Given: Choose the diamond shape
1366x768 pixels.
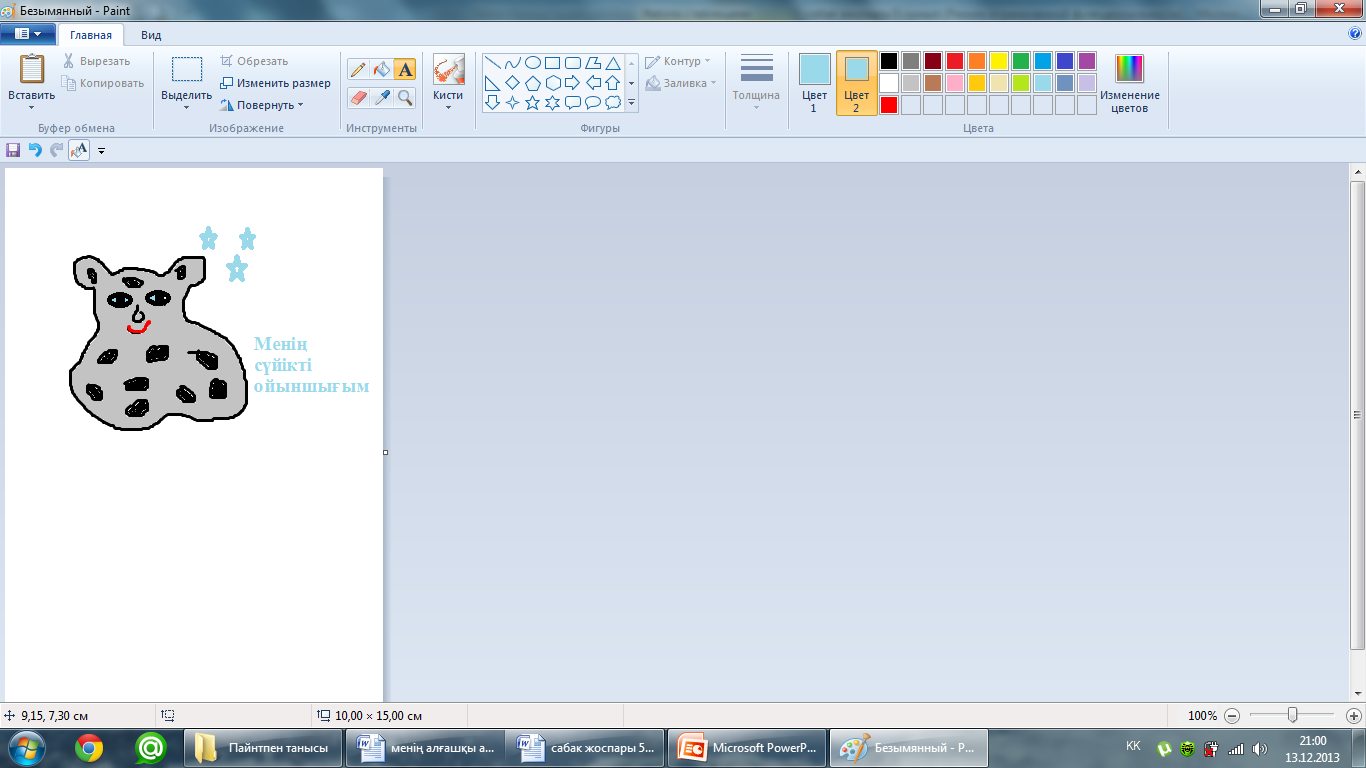Looking at the screenshot, I should (x=512, y=82).
